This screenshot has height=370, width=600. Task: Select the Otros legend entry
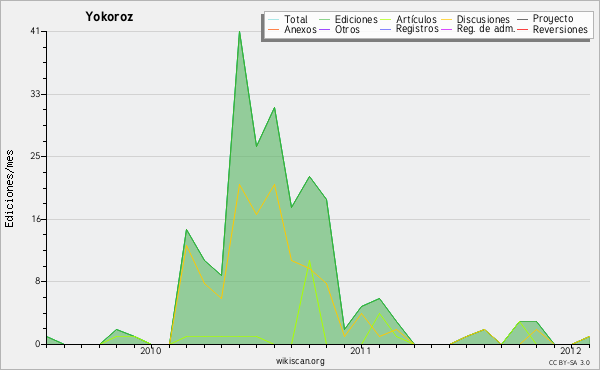347,29
